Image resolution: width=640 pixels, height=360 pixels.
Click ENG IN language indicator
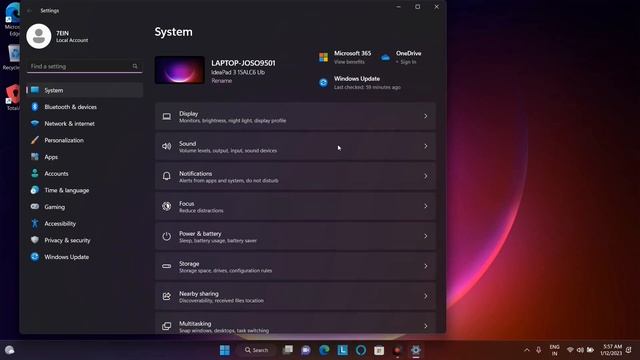pyautogui.click(x=554, y=350)
